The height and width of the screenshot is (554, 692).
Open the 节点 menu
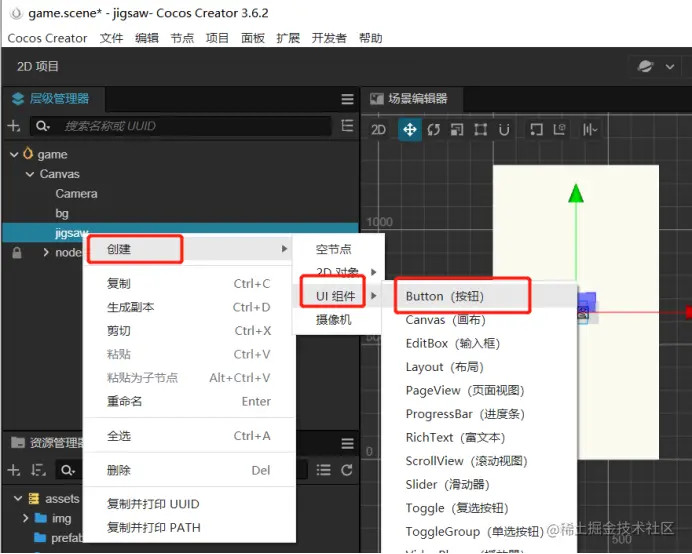182,38
